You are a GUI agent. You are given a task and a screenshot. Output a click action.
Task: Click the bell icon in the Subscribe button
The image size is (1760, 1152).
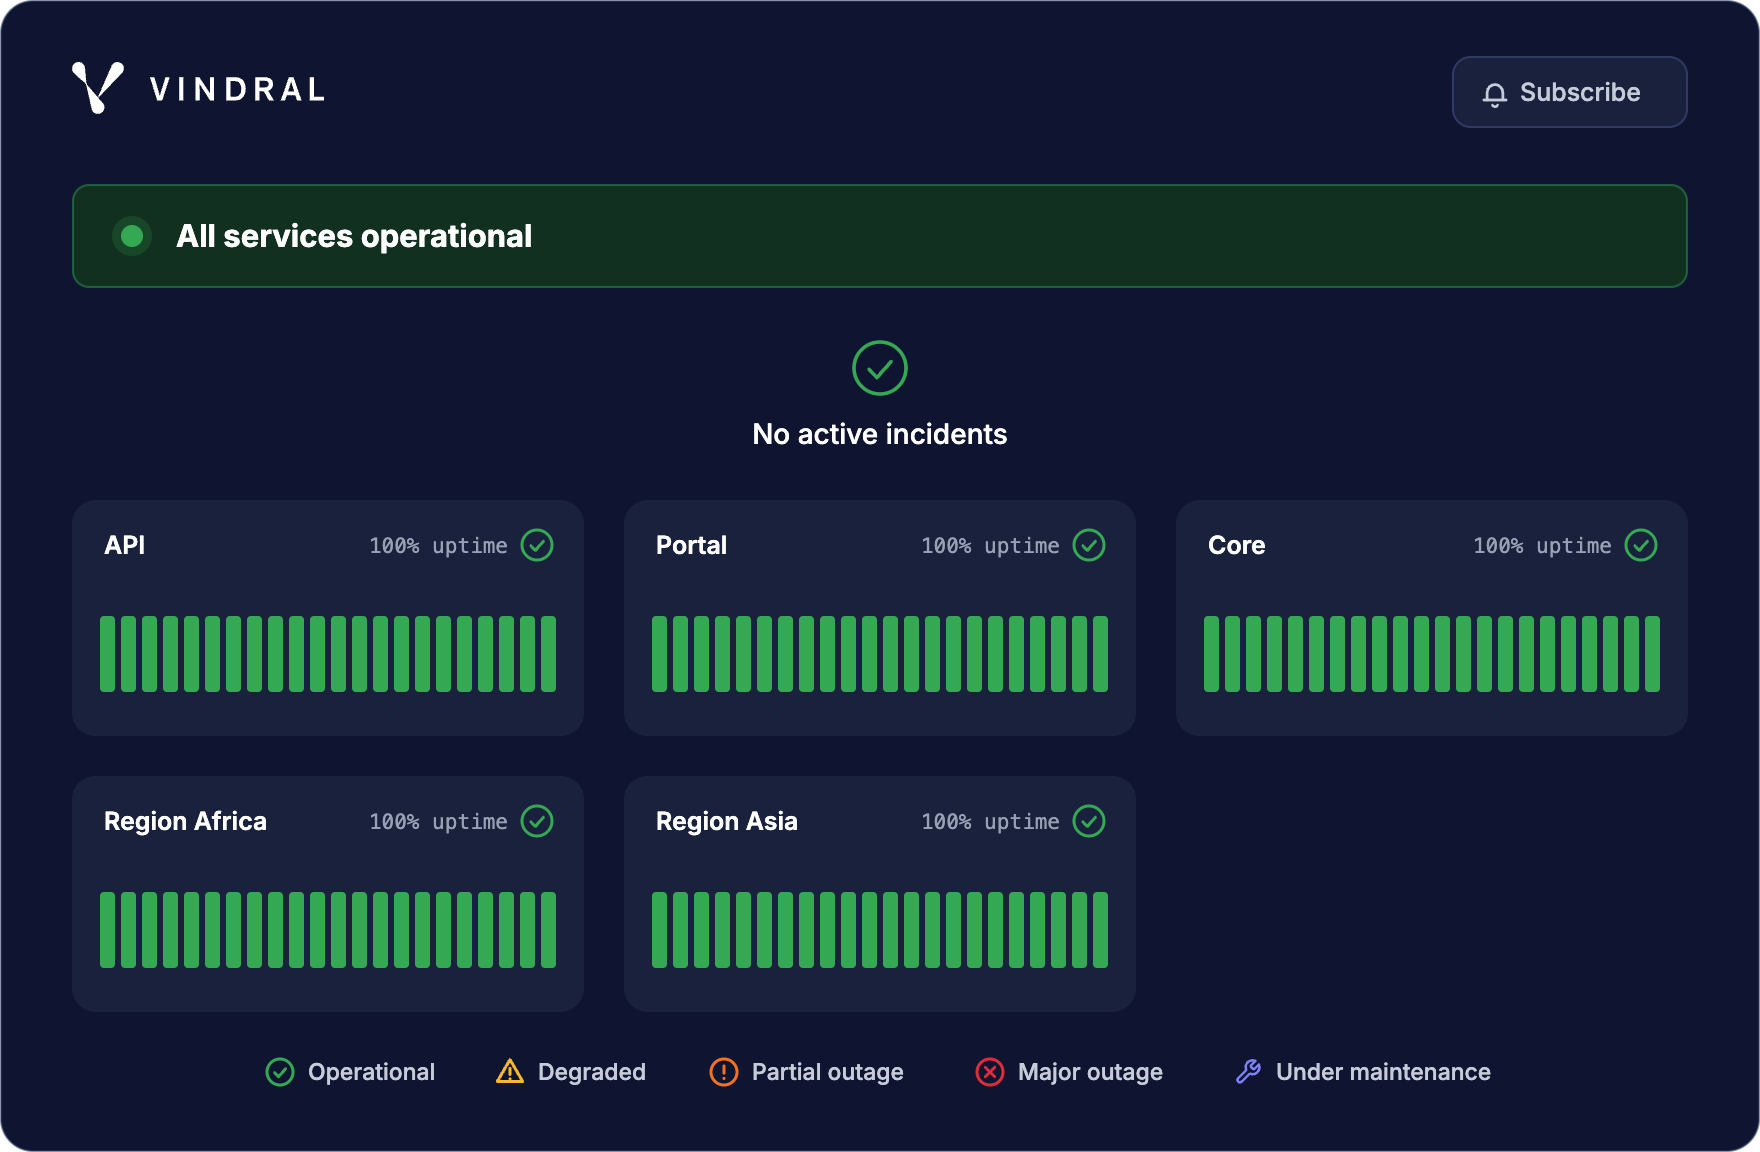tap(1495, 94)
